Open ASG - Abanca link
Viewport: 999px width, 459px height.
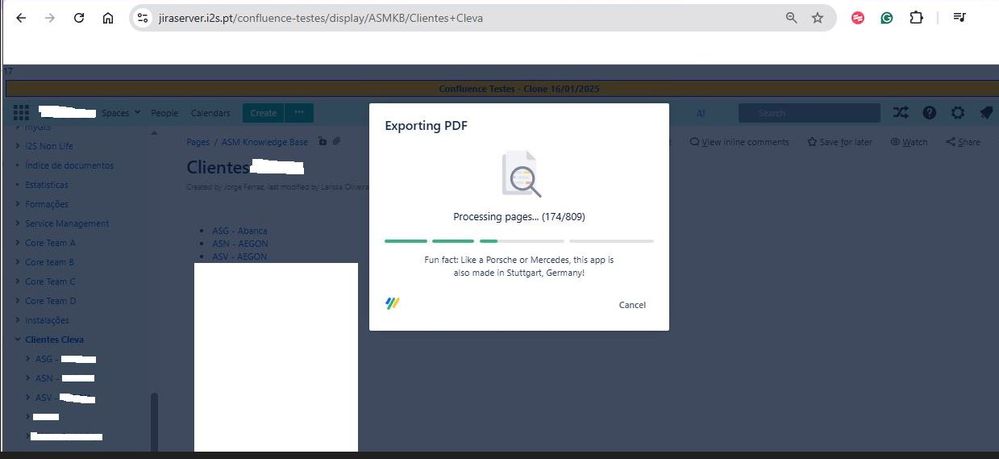(x=240, y=231)
